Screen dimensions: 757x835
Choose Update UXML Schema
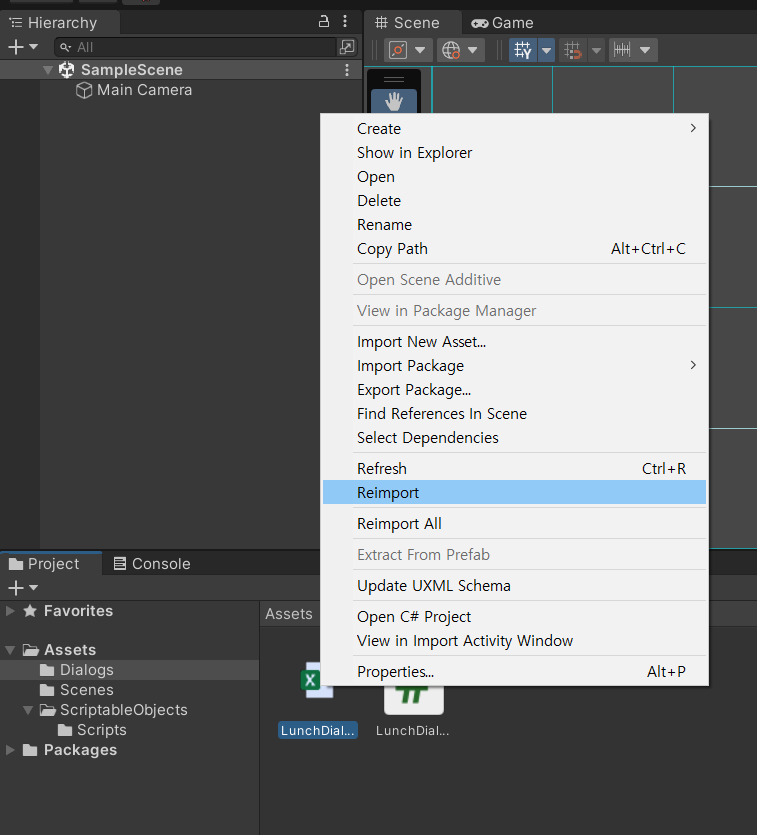tap(514, 586)
